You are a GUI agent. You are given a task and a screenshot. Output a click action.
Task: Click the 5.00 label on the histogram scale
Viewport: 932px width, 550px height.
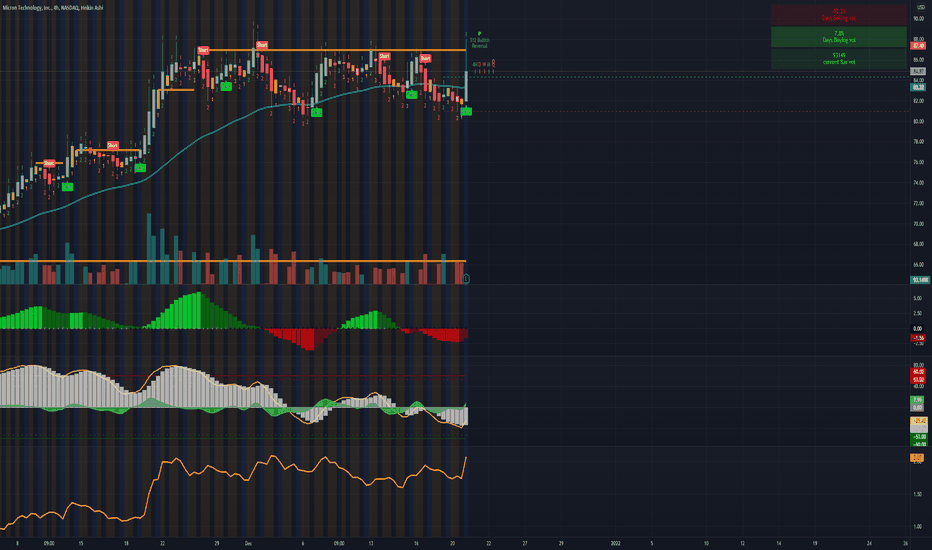[x=918, y=298]
